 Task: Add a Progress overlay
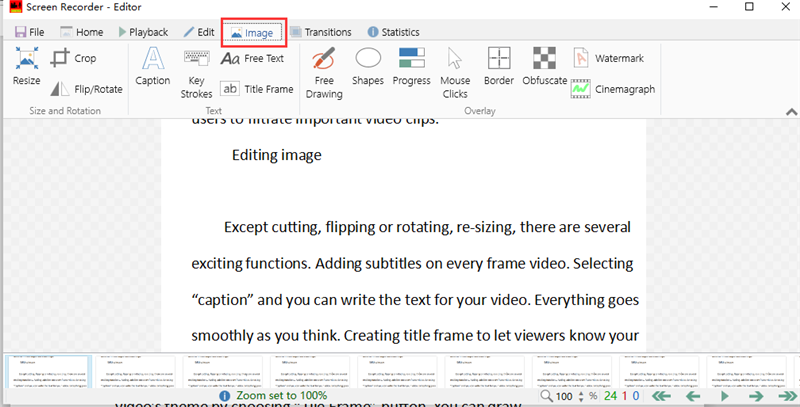pyautogui.click(x=412, y=66)
